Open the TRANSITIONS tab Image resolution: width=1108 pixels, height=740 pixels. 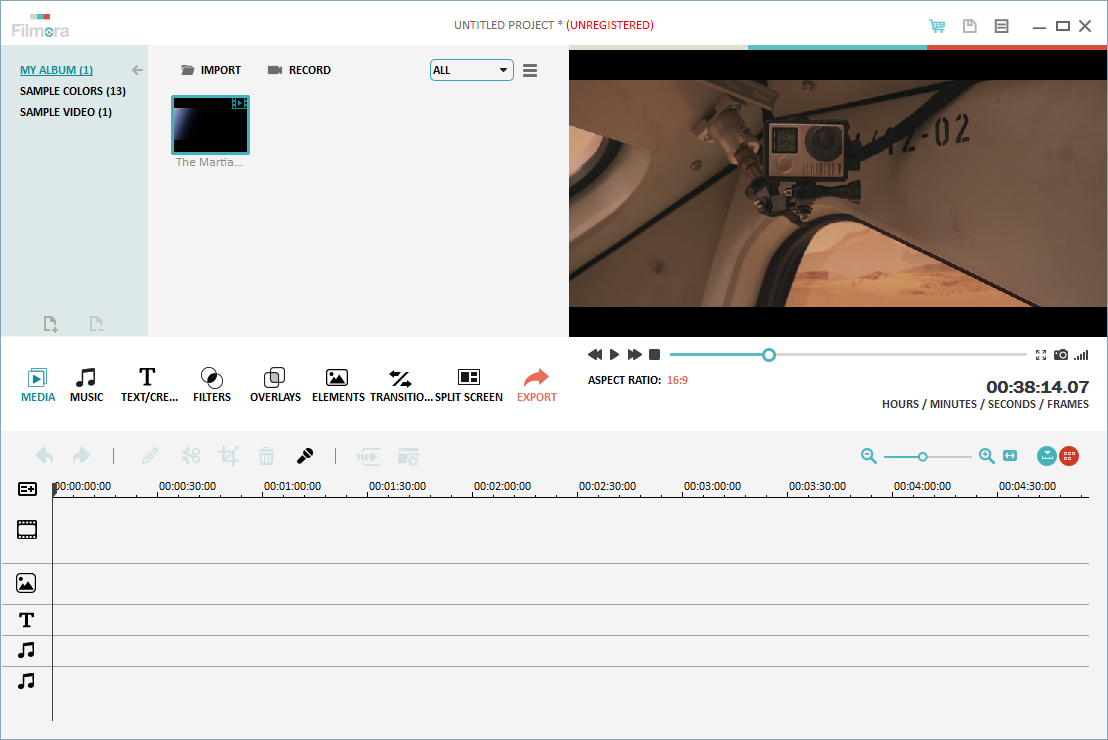400,385
